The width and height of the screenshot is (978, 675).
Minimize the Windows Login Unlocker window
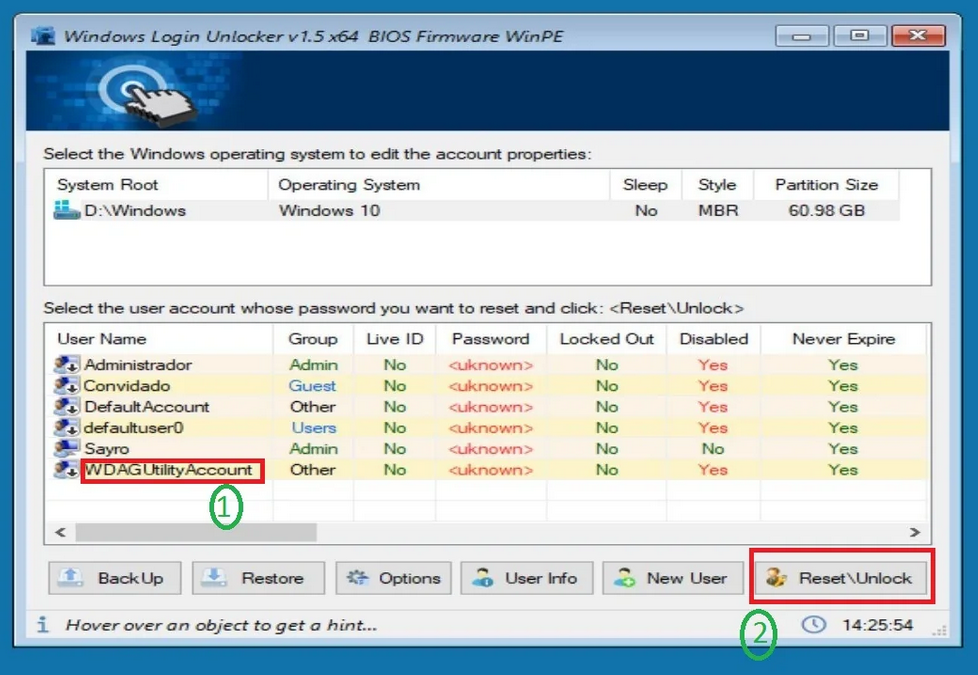801,36
